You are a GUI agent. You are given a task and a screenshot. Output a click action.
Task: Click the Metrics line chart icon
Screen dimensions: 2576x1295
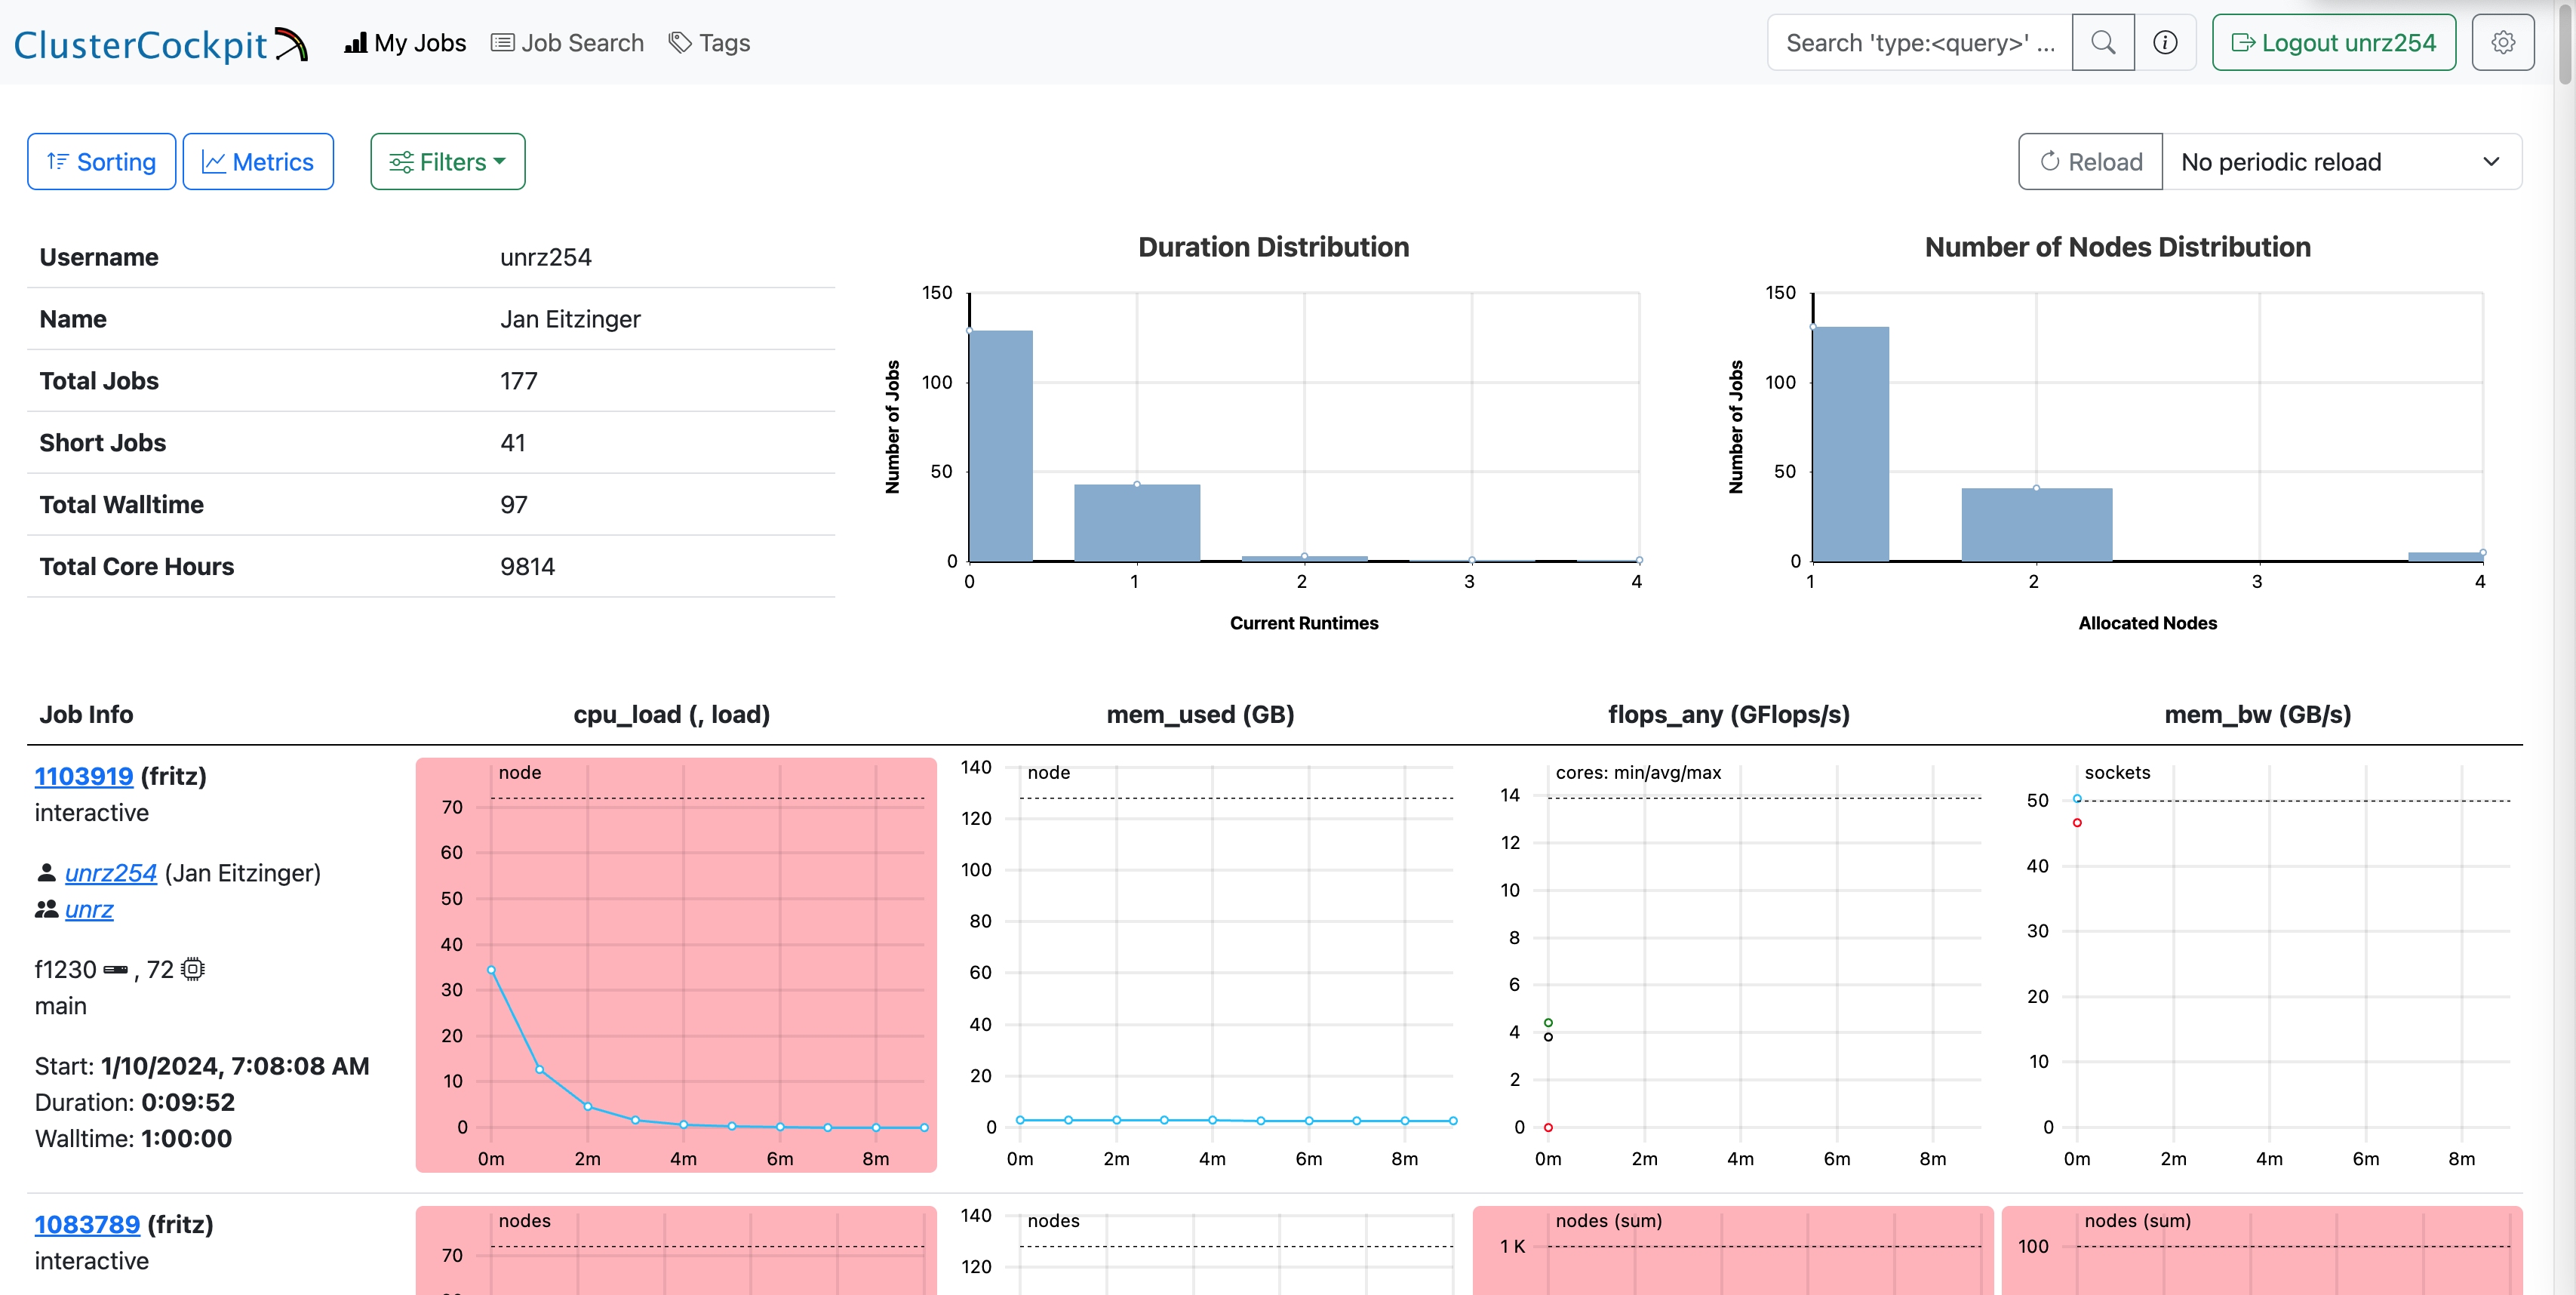point(213,160)
